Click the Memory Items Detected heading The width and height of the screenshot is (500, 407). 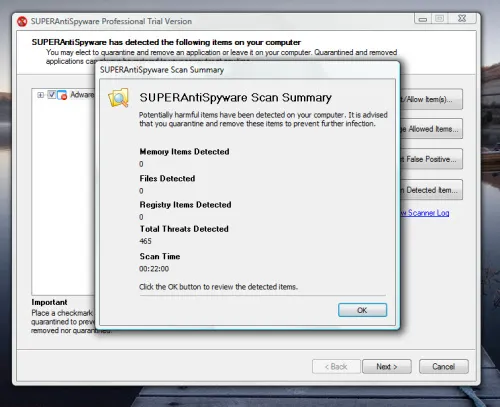184,152
